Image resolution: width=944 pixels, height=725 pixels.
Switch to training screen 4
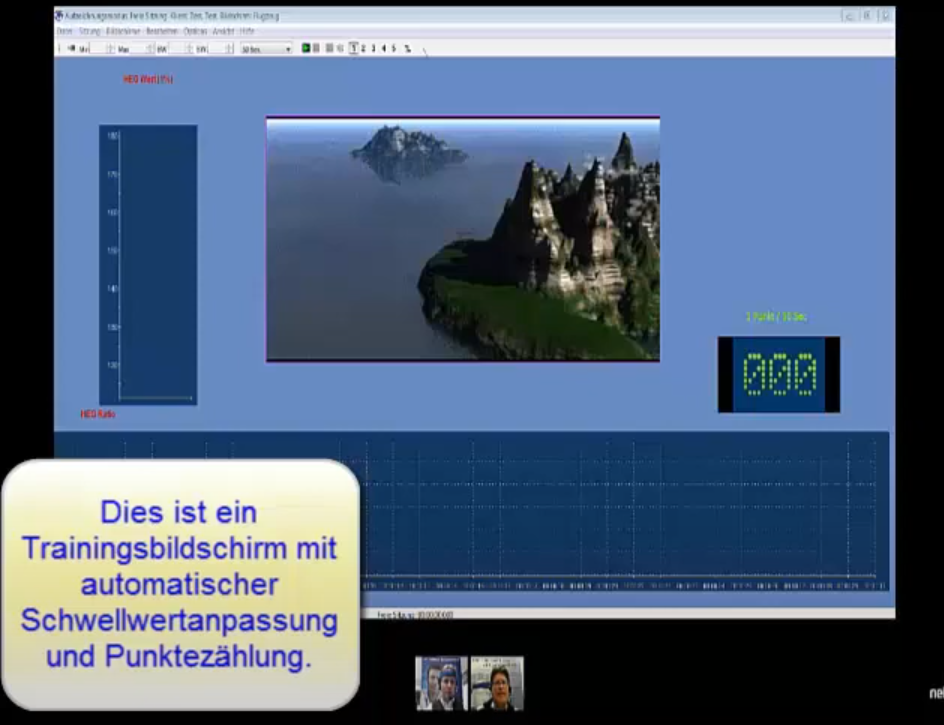pos(384,48)
